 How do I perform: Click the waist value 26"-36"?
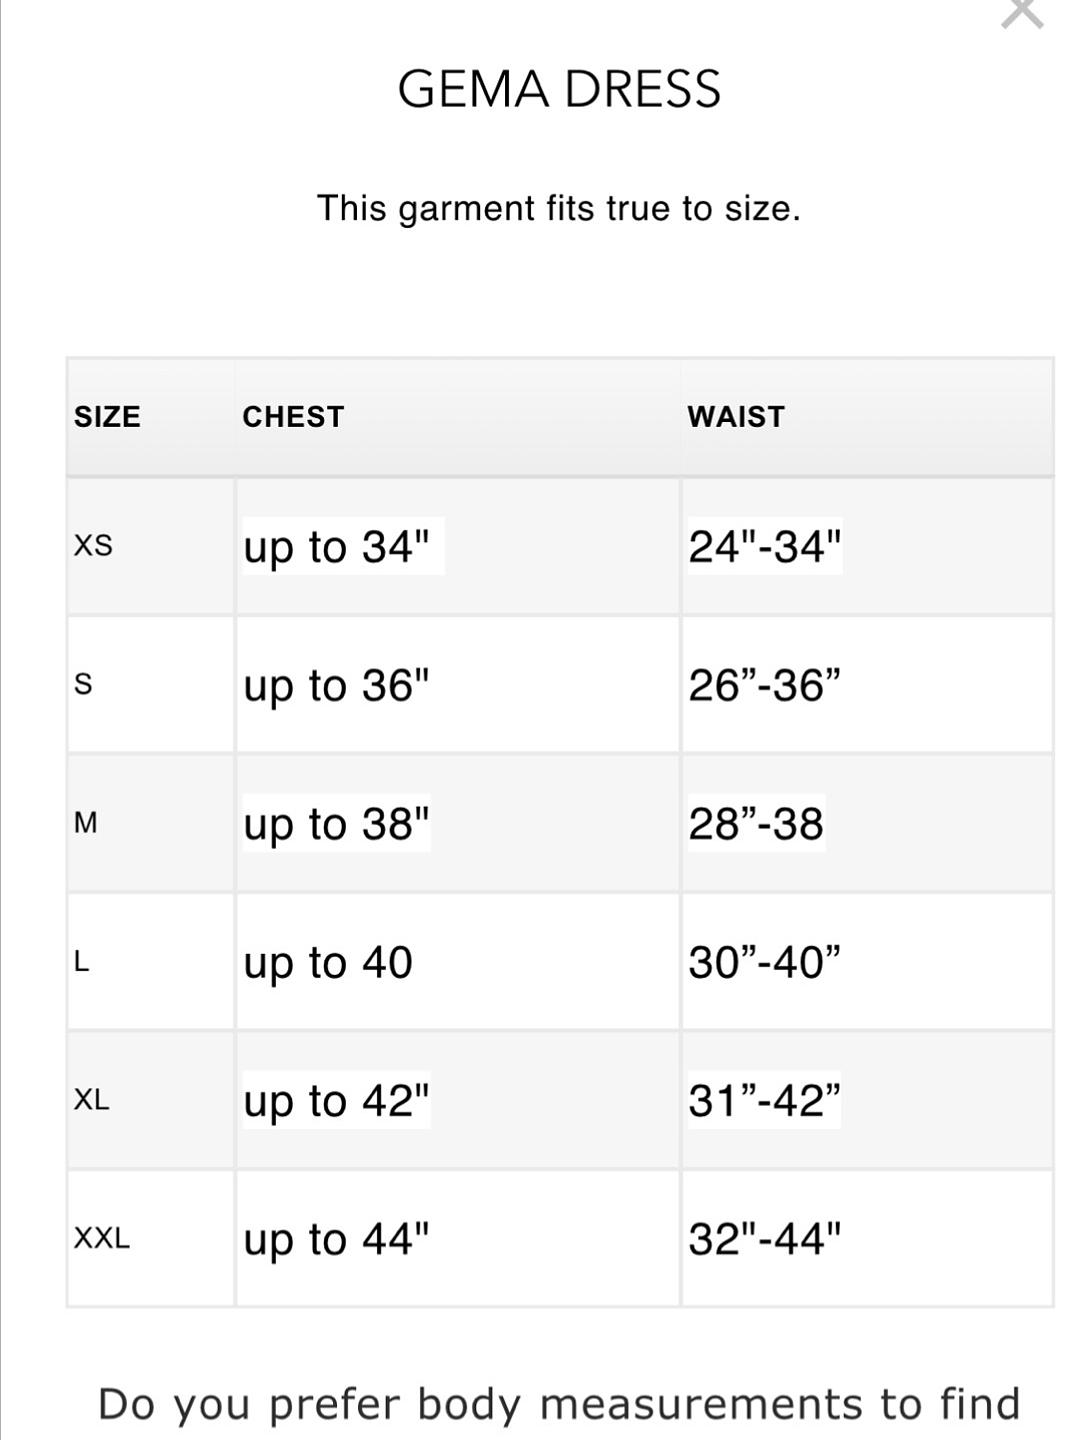[765, 685]
